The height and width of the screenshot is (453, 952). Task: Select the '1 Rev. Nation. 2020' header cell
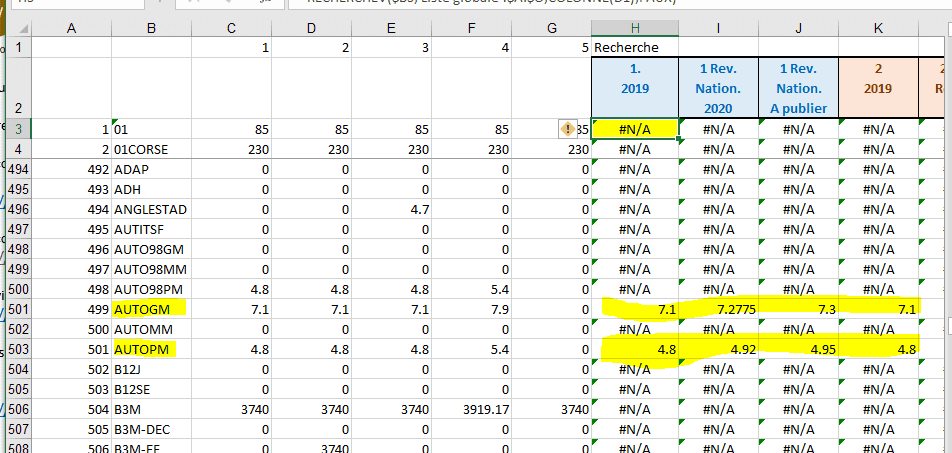(x=717, y=88)
